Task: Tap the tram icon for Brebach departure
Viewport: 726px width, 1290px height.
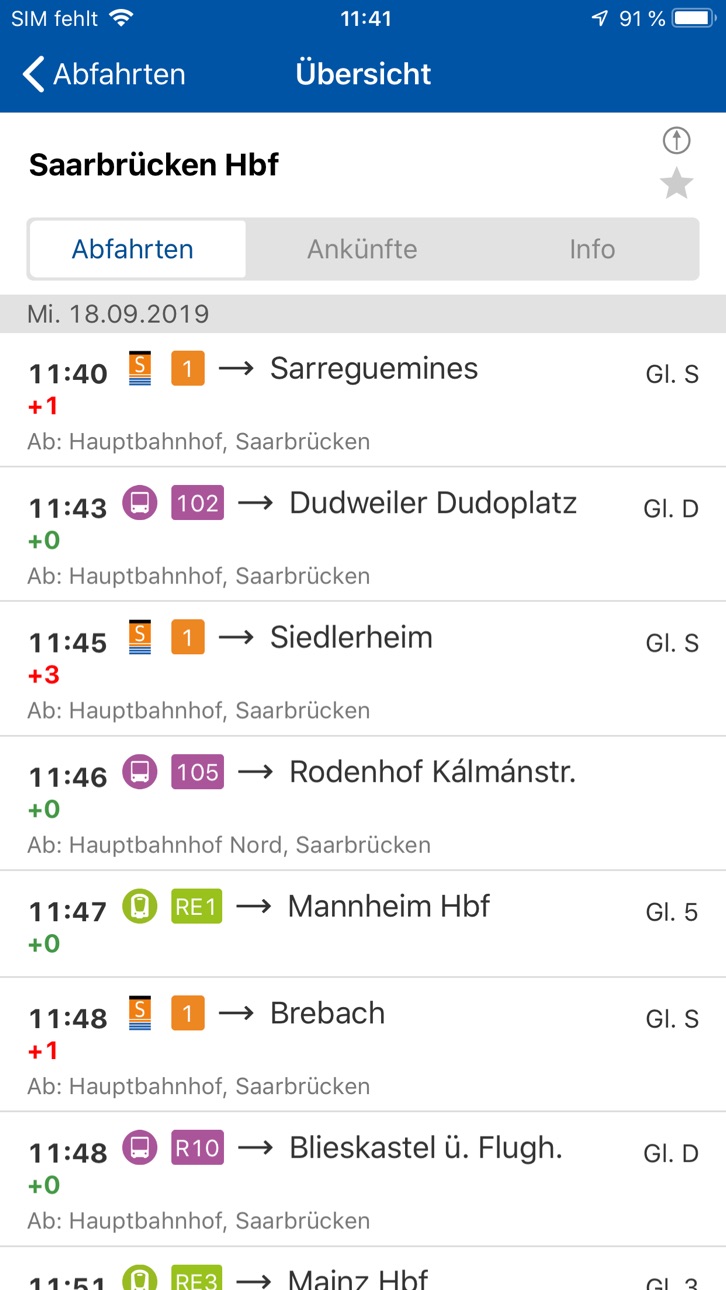Action: tap(141, 1013)
